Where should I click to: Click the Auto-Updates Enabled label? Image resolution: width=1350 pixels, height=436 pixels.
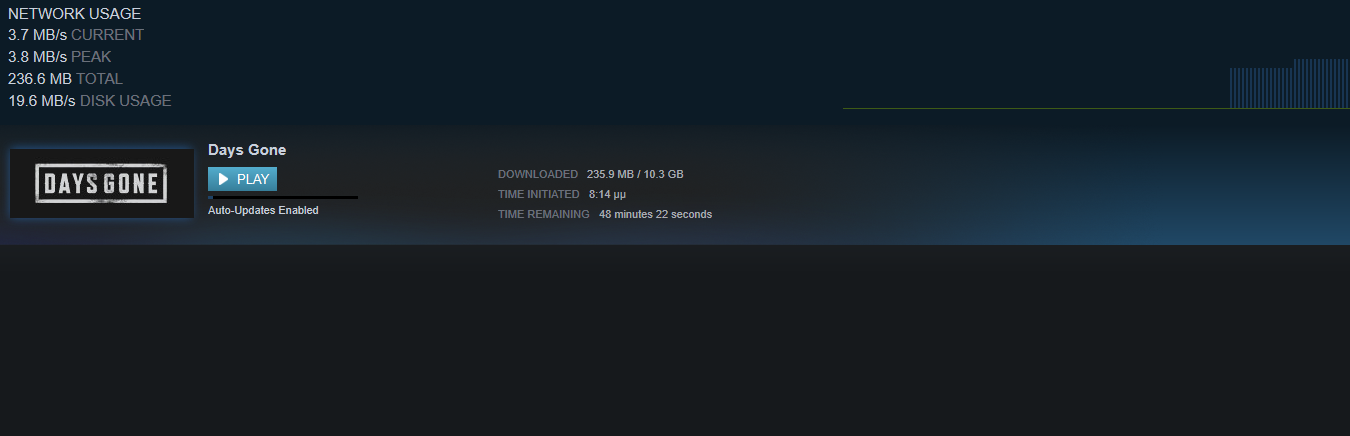pos(263,211)
